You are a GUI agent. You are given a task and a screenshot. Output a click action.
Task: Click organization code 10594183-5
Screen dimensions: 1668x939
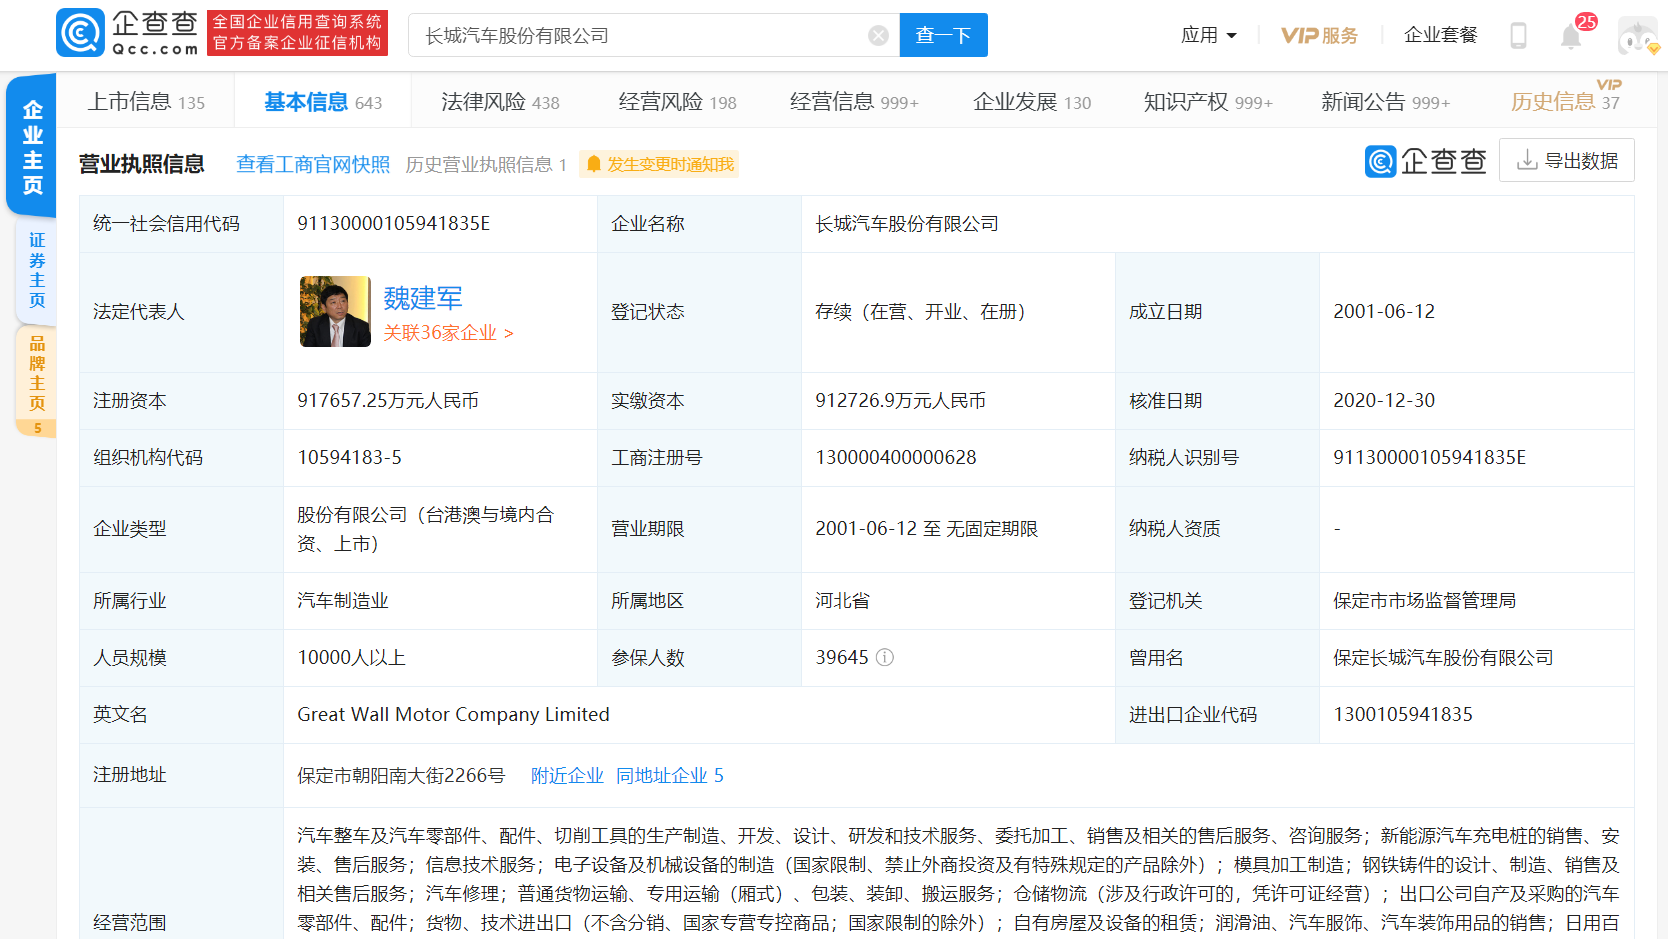[349, 458]
